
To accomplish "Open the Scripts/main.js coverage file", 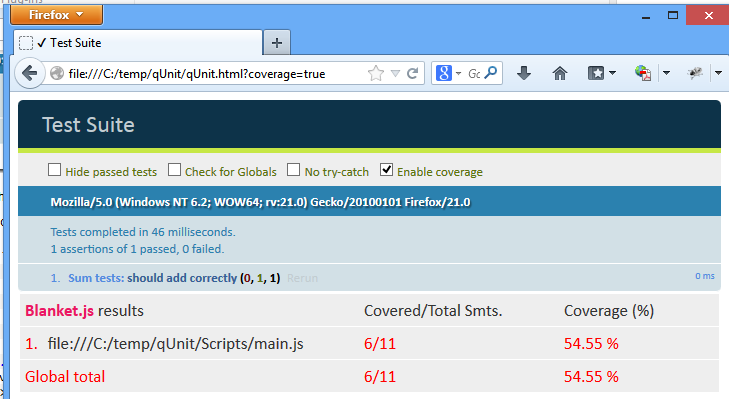I will 175,344.
